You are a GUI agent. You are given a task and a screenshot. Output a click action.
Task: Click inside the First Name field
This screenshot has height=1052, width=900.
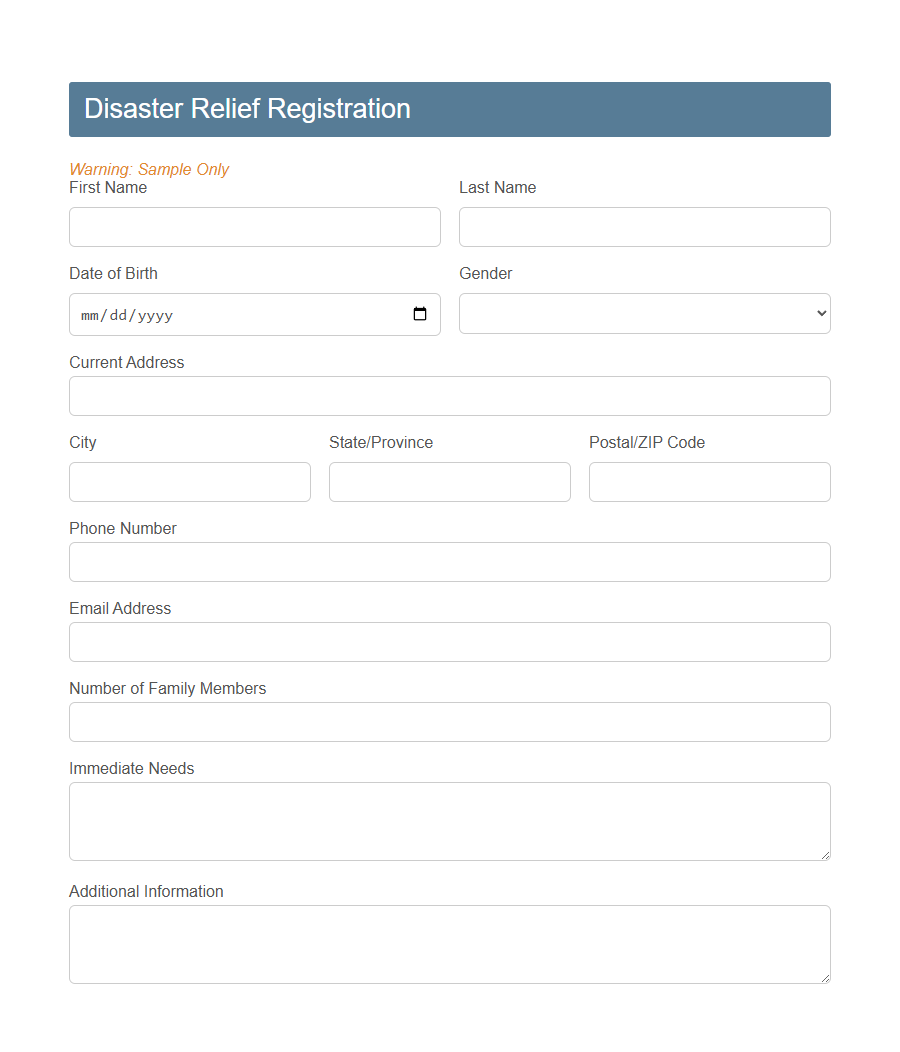click(x=254, y=226)
